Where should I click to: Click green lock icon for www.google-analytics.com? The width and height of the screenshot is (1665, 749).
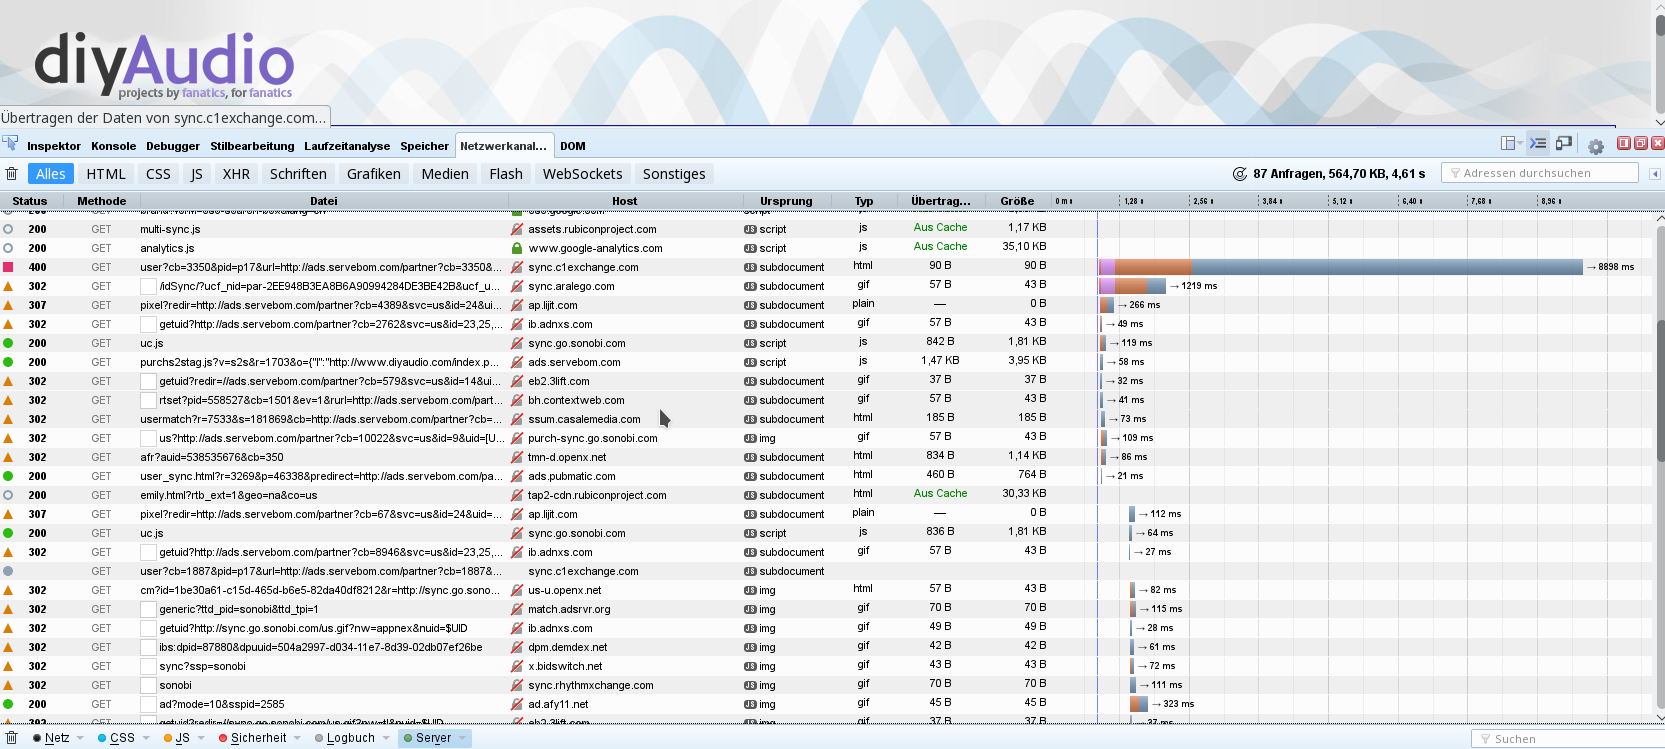(517, 248)
